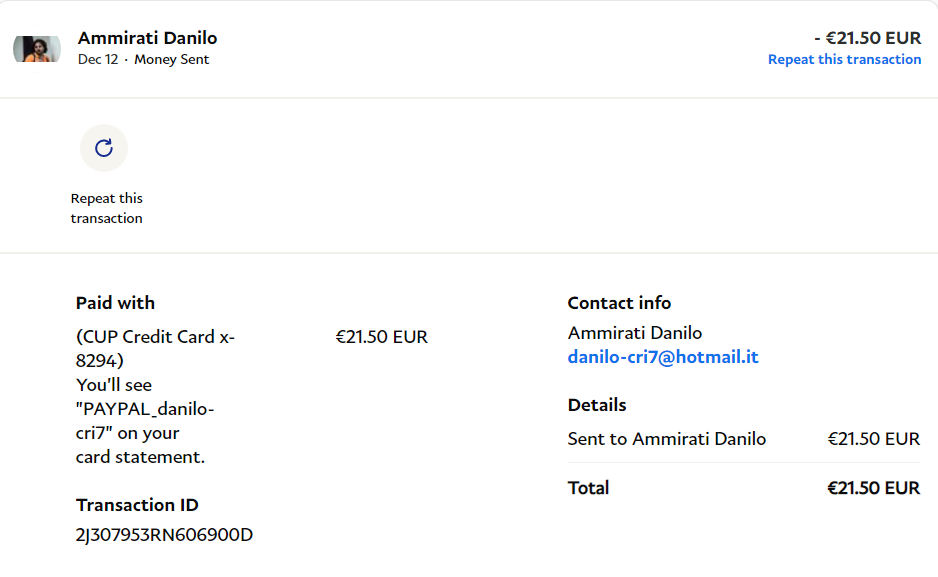Click the "Sent to Ammirati Danilo" line
Screen dimensions: 938x577
[666, 439]
